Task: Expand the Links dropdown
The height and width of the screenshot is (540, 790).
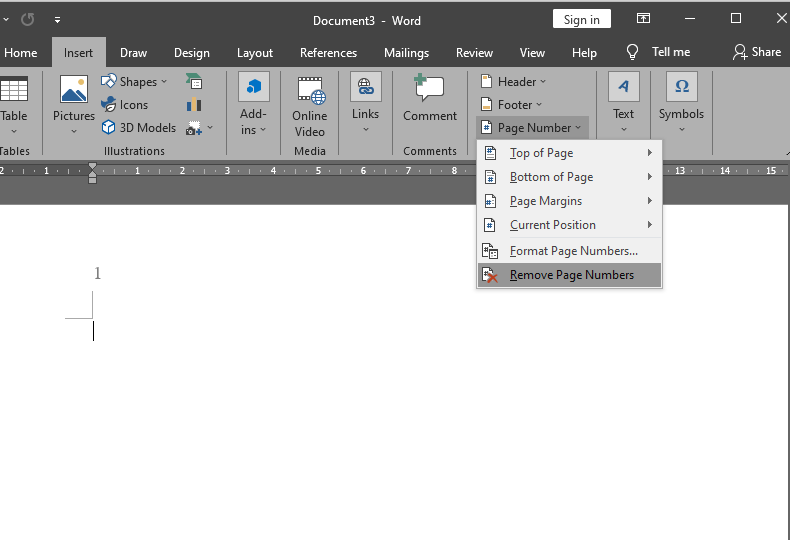Action: click(x=365, y=103)
